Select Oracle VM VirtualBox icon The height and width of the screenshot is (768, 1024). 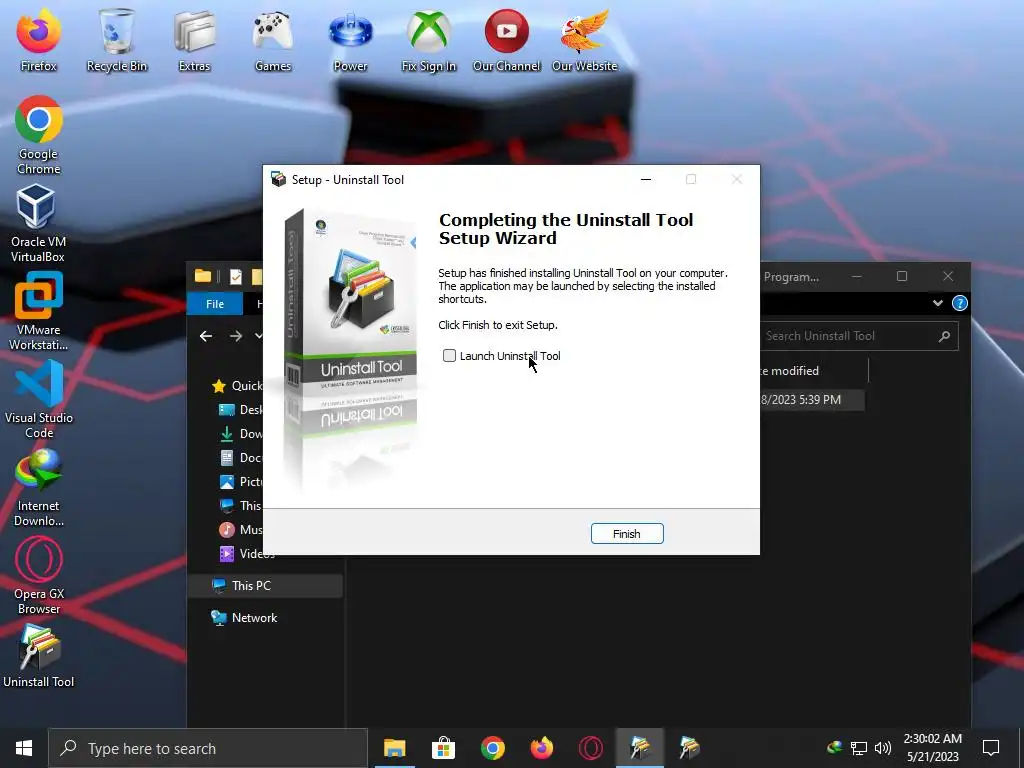(38, 223)
